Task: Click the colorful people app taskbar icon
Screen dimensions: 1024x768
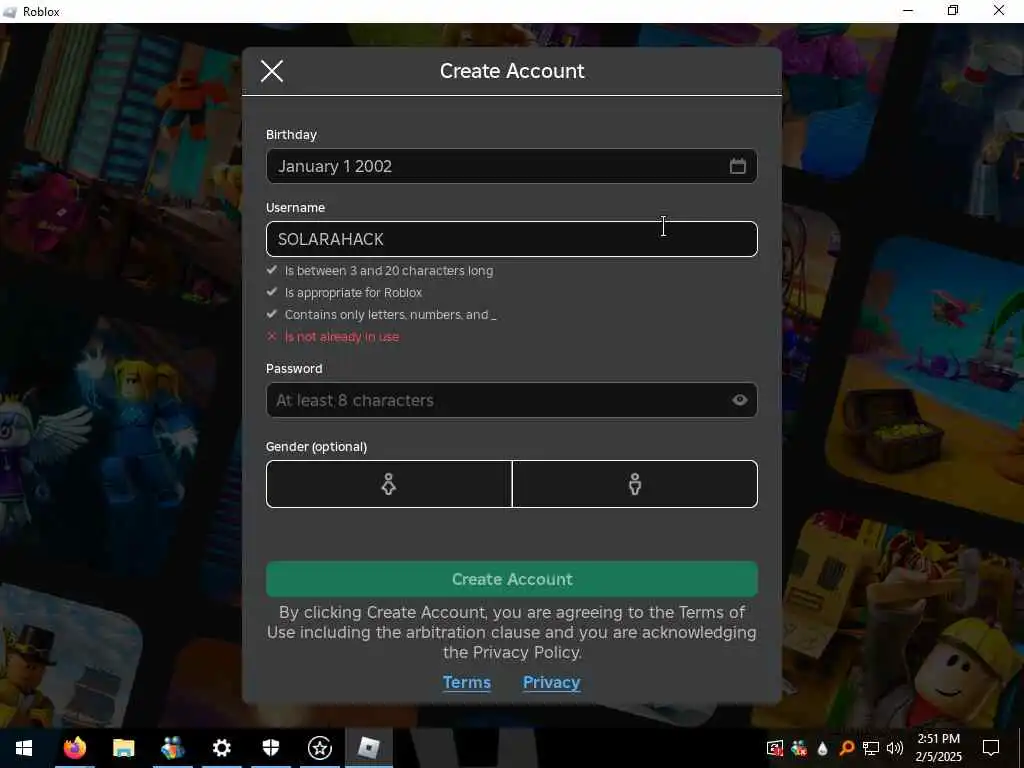Action: [x=172, y=748]
